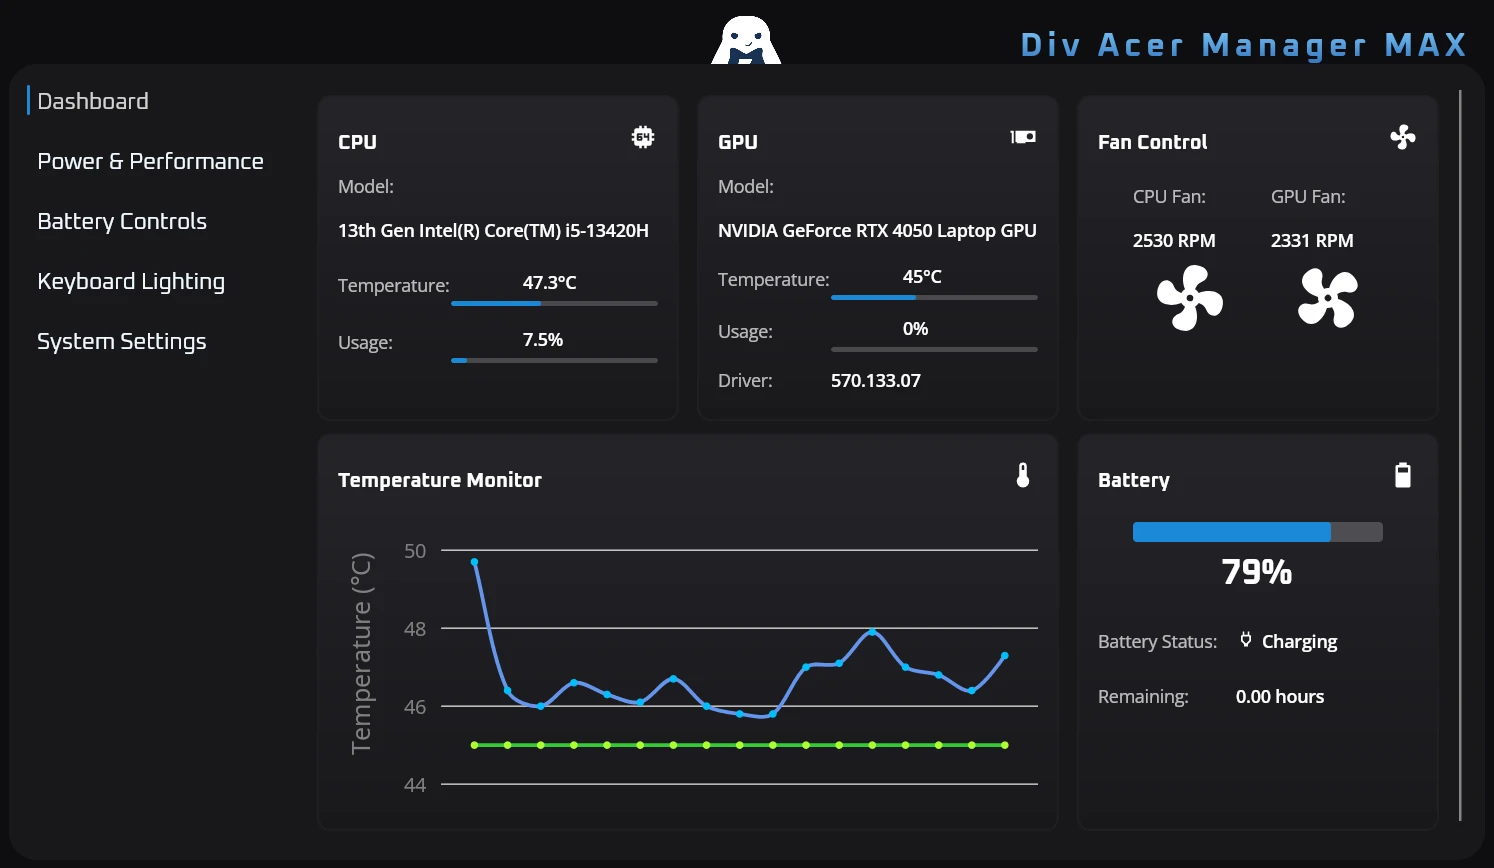The image size is (1494, 868).
Task: Click the CPU chip icon
Action: (643, 137)
